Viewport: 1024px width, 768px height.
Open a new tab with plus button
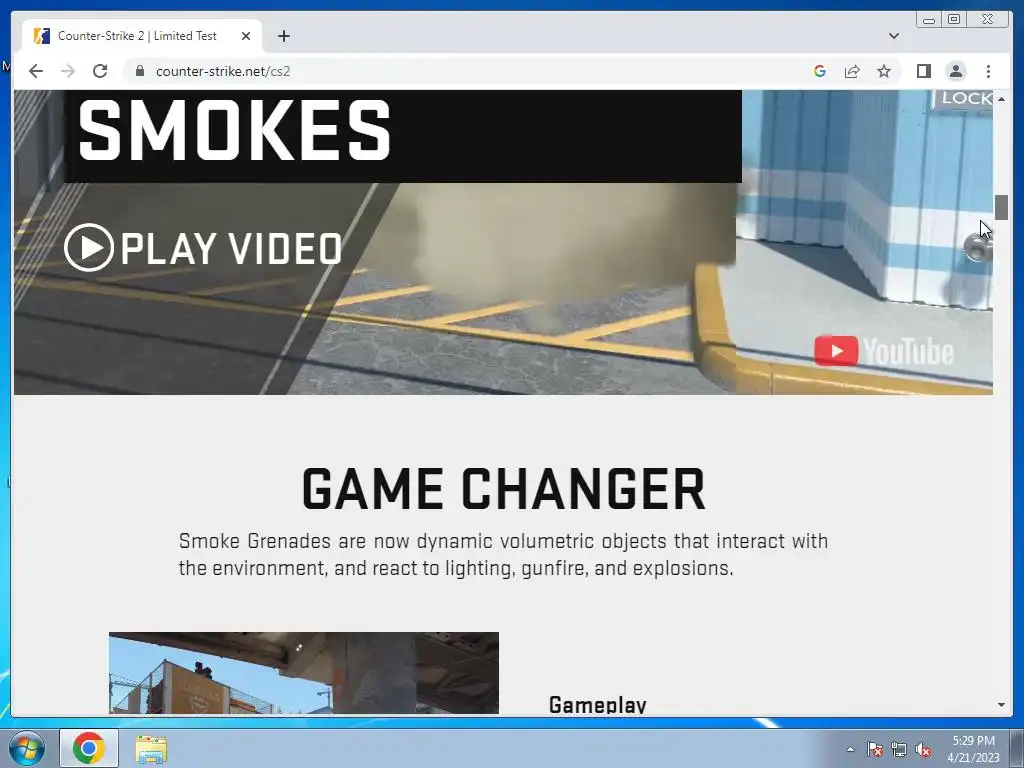[283, 36]
